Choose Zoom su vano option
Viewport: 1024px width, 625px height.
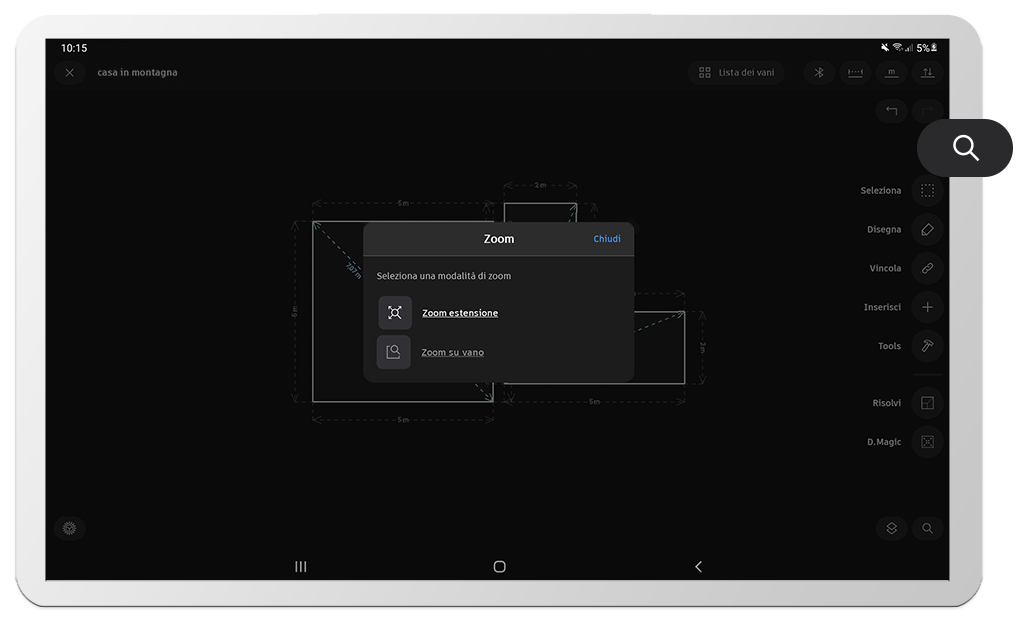coord(452,352)
